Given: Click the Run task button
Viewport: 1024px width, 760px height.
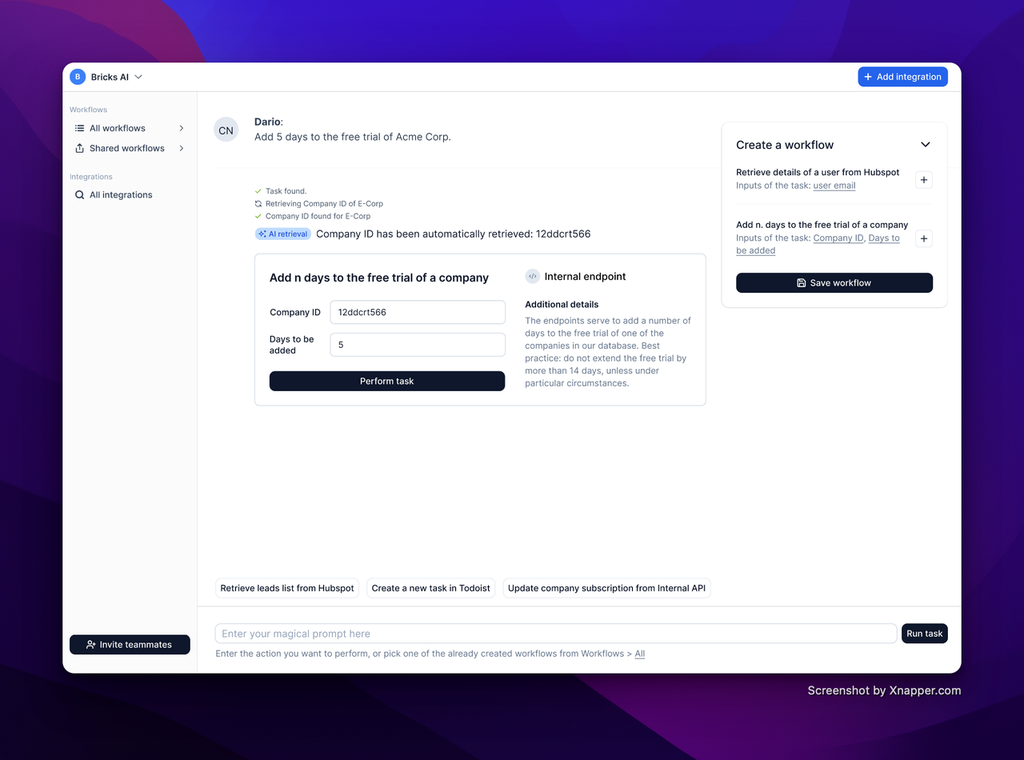Looking at the screenshot, I should [924, 633].
